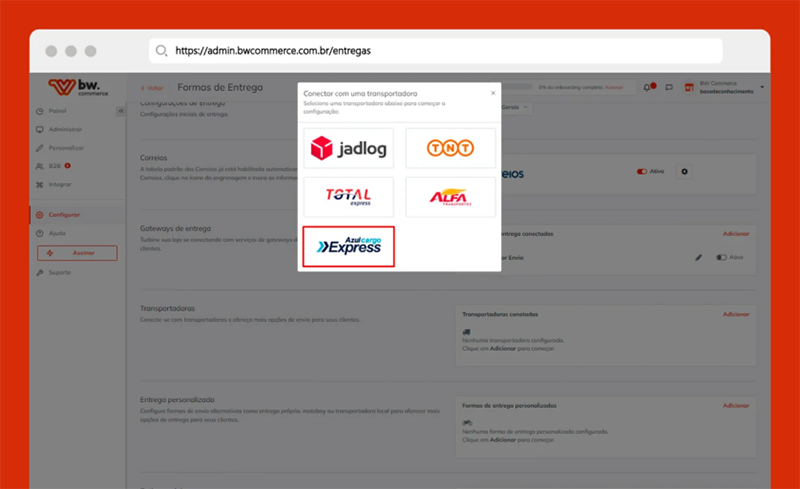Click the Suporte wrench icon
The width and height of the screenshot is (800, 489).
(39, 273)
